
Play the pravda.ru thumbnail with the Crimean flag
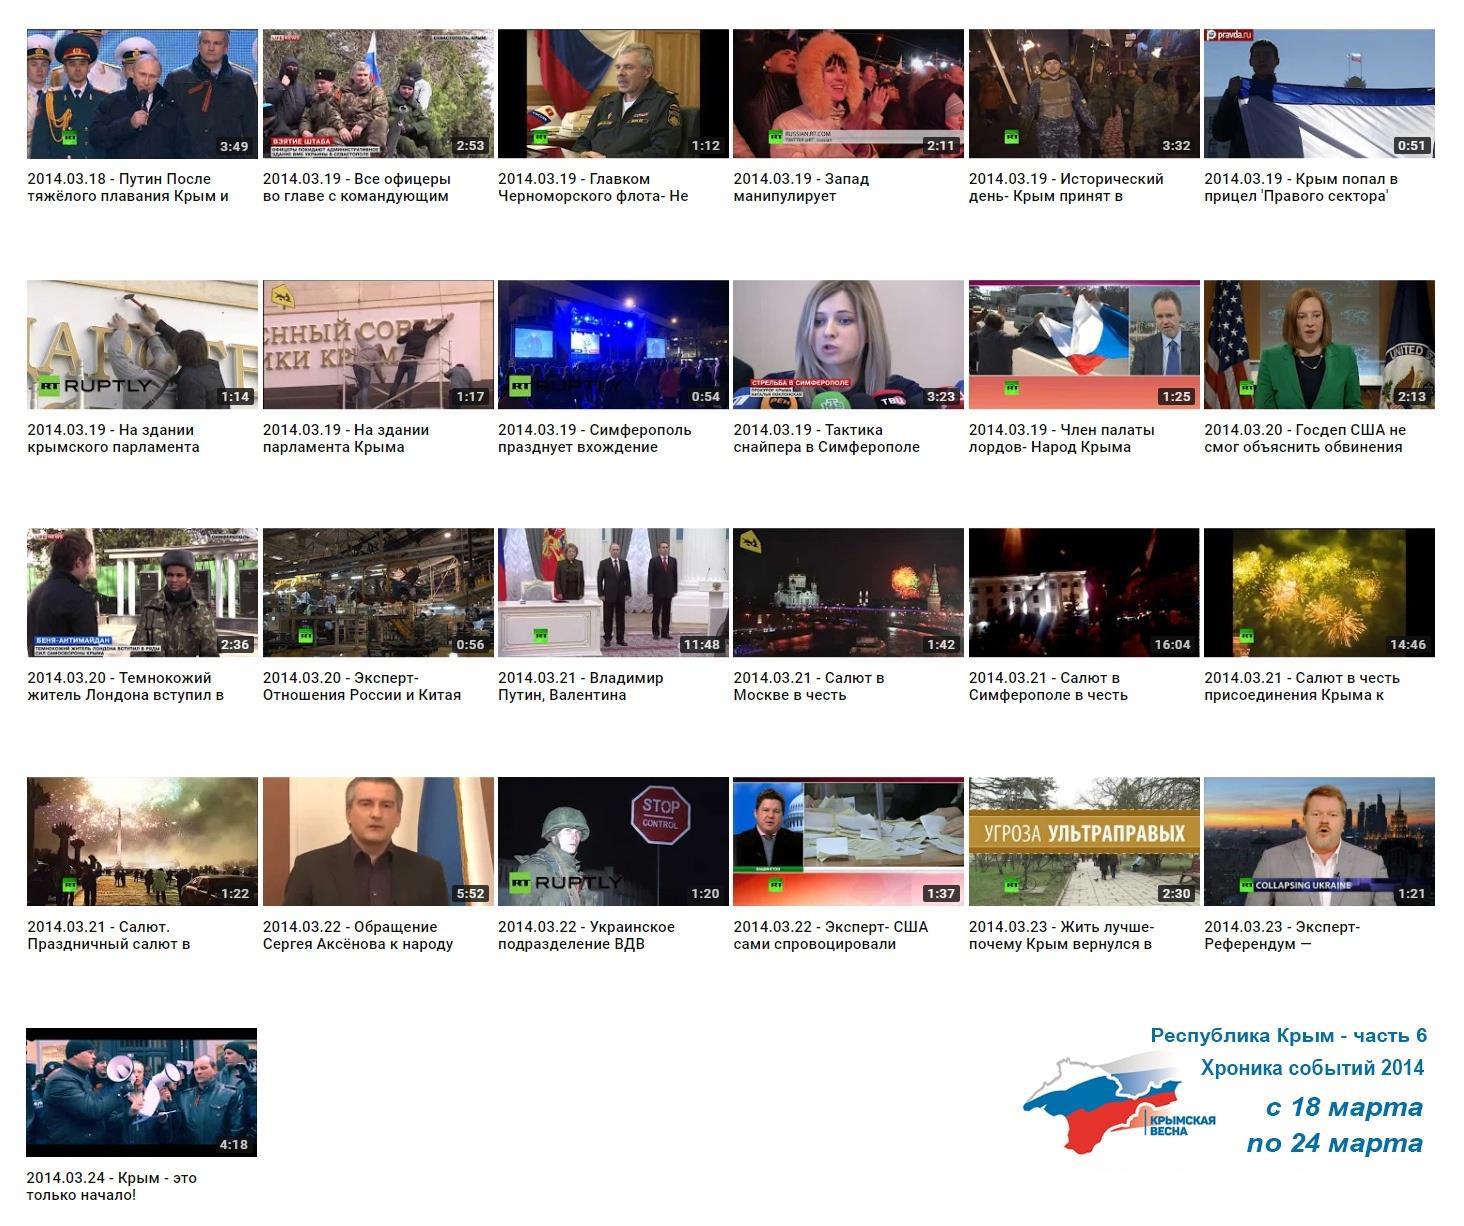[x=1319, y=94]
